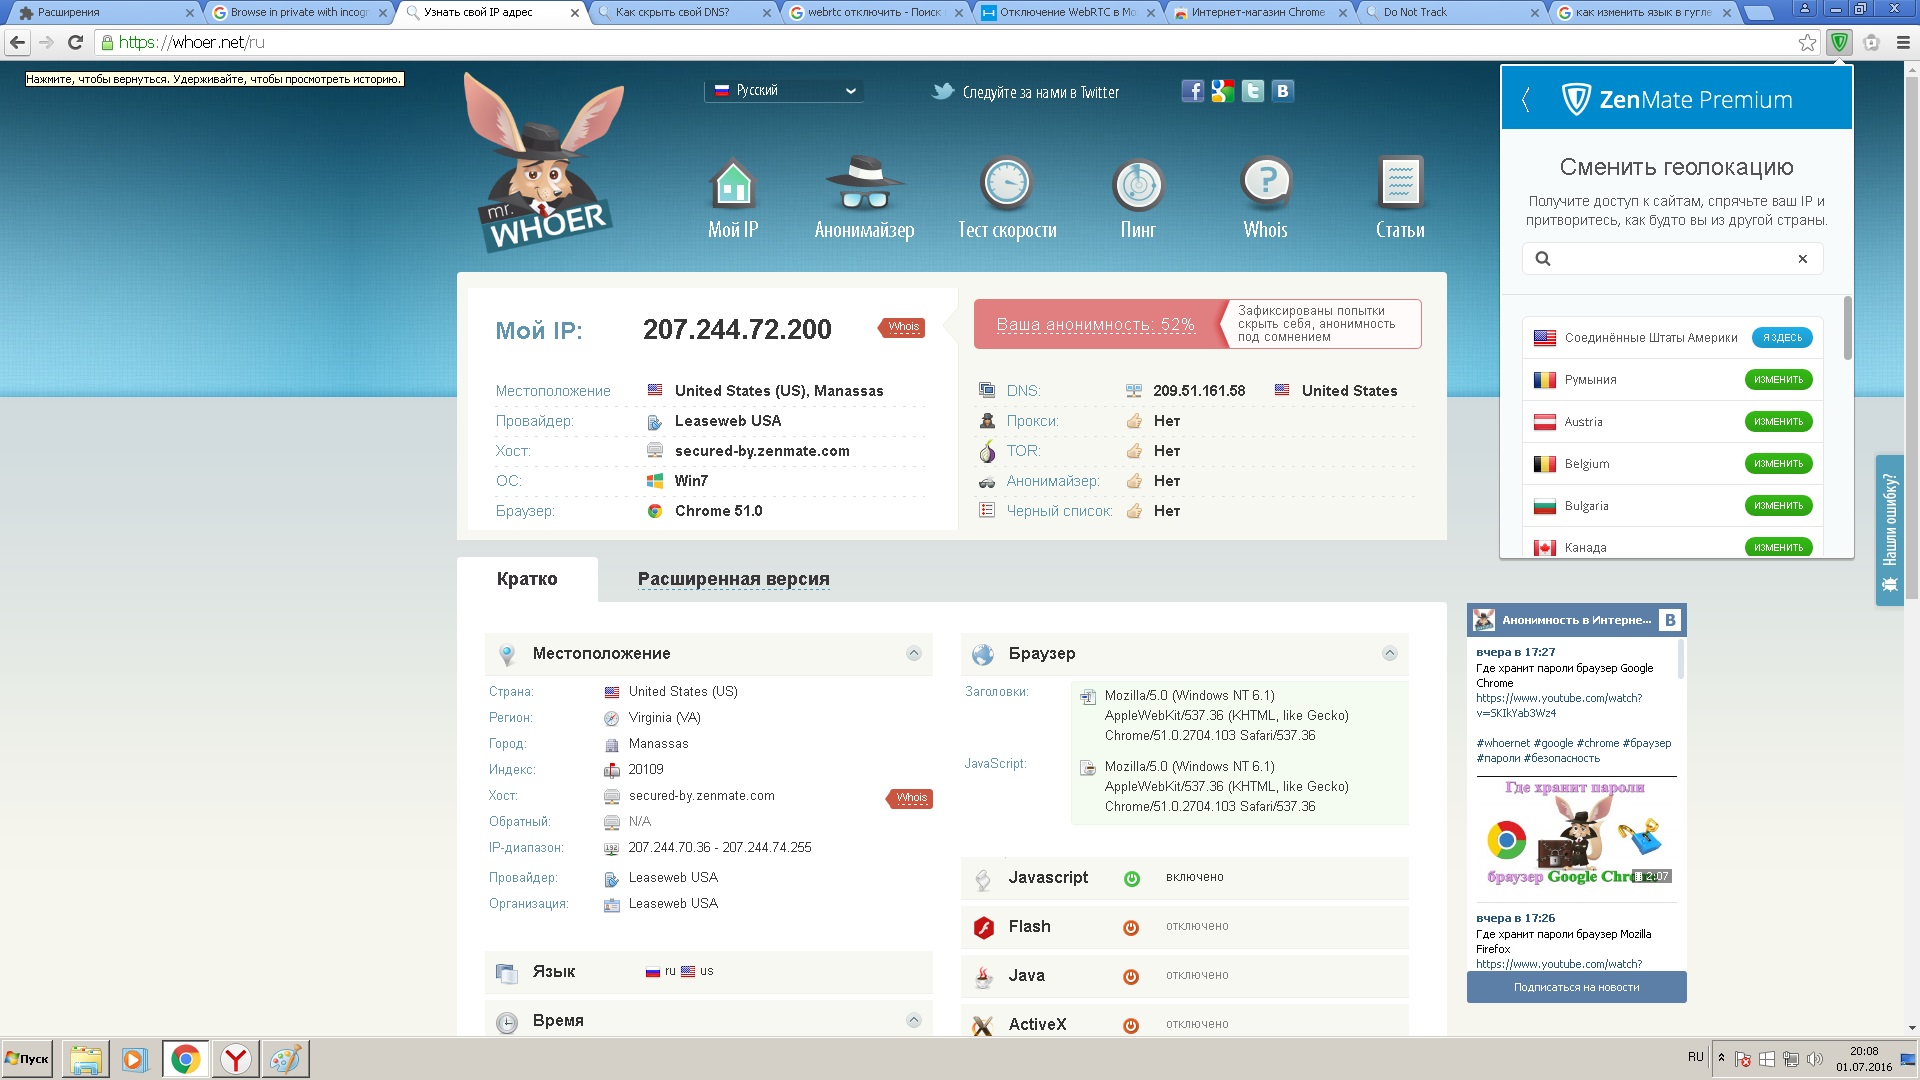
Task: Click the ZenMate country search field
Action: tap(1672, 259)
